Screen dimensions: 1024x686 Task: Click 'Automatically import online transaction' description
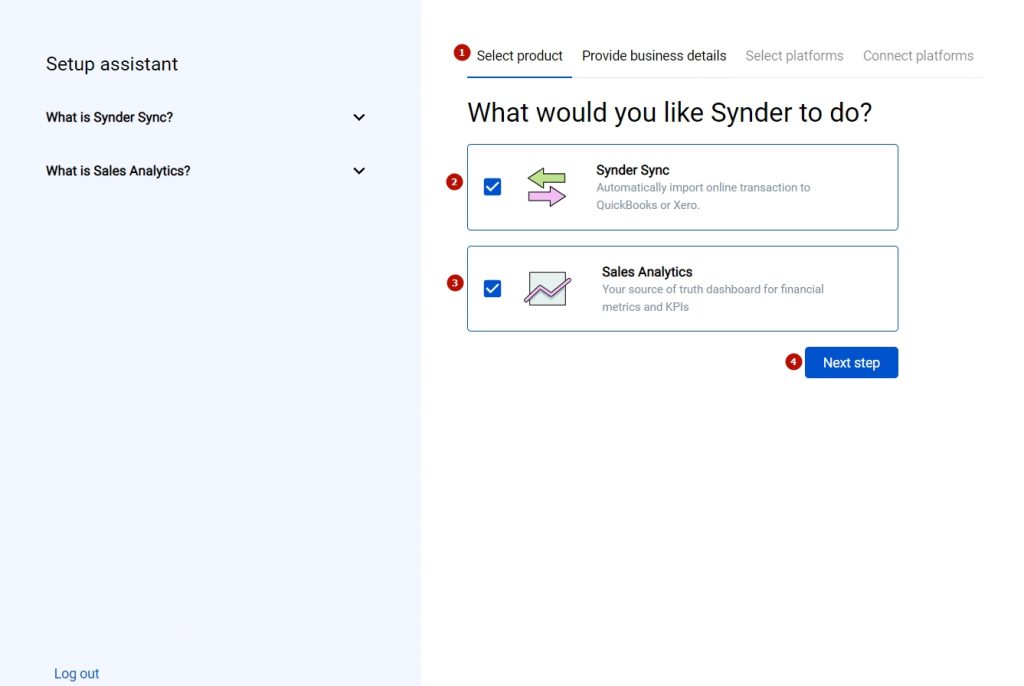click(x=703, y=196)
